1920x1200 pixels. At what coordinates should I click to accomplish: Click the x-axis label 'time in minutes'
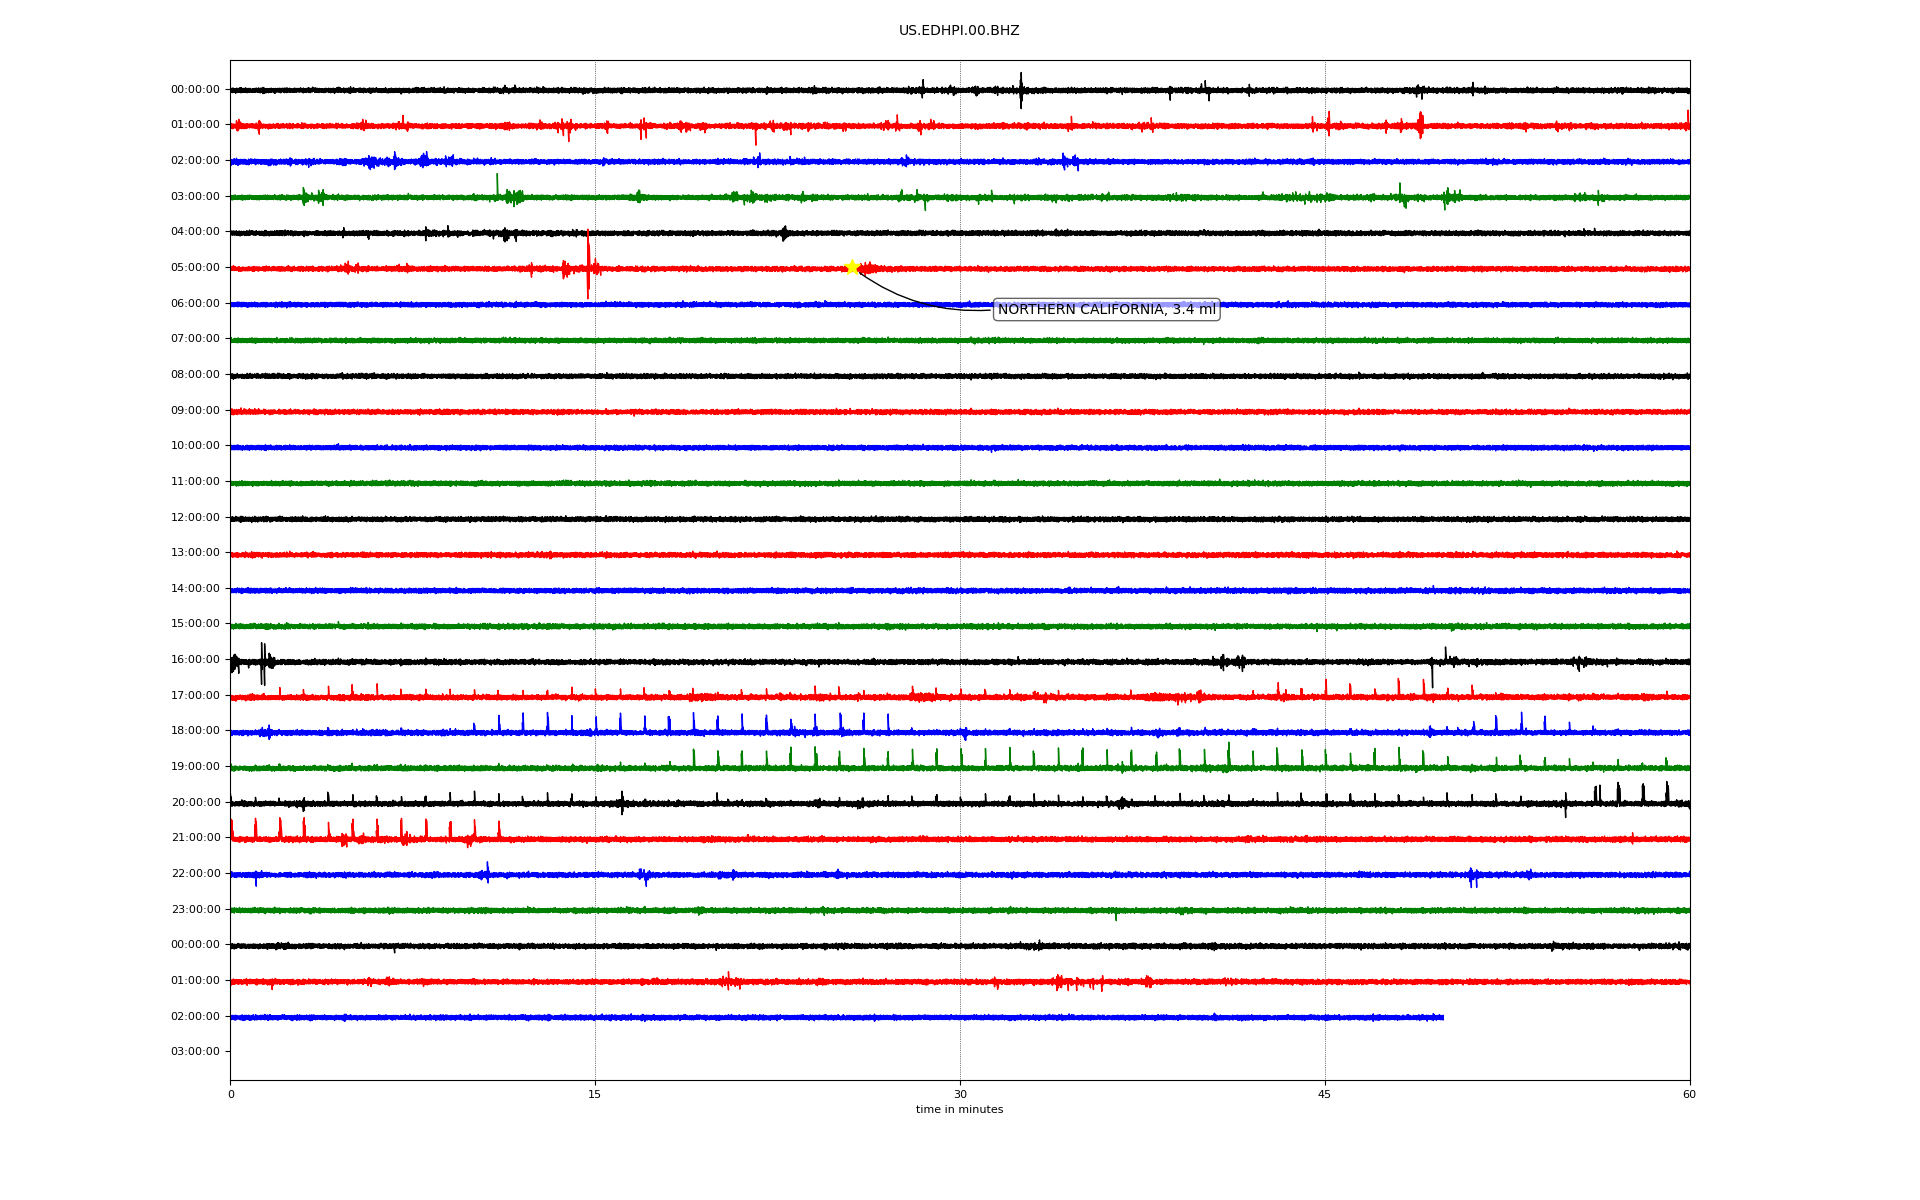point(959,1110)
